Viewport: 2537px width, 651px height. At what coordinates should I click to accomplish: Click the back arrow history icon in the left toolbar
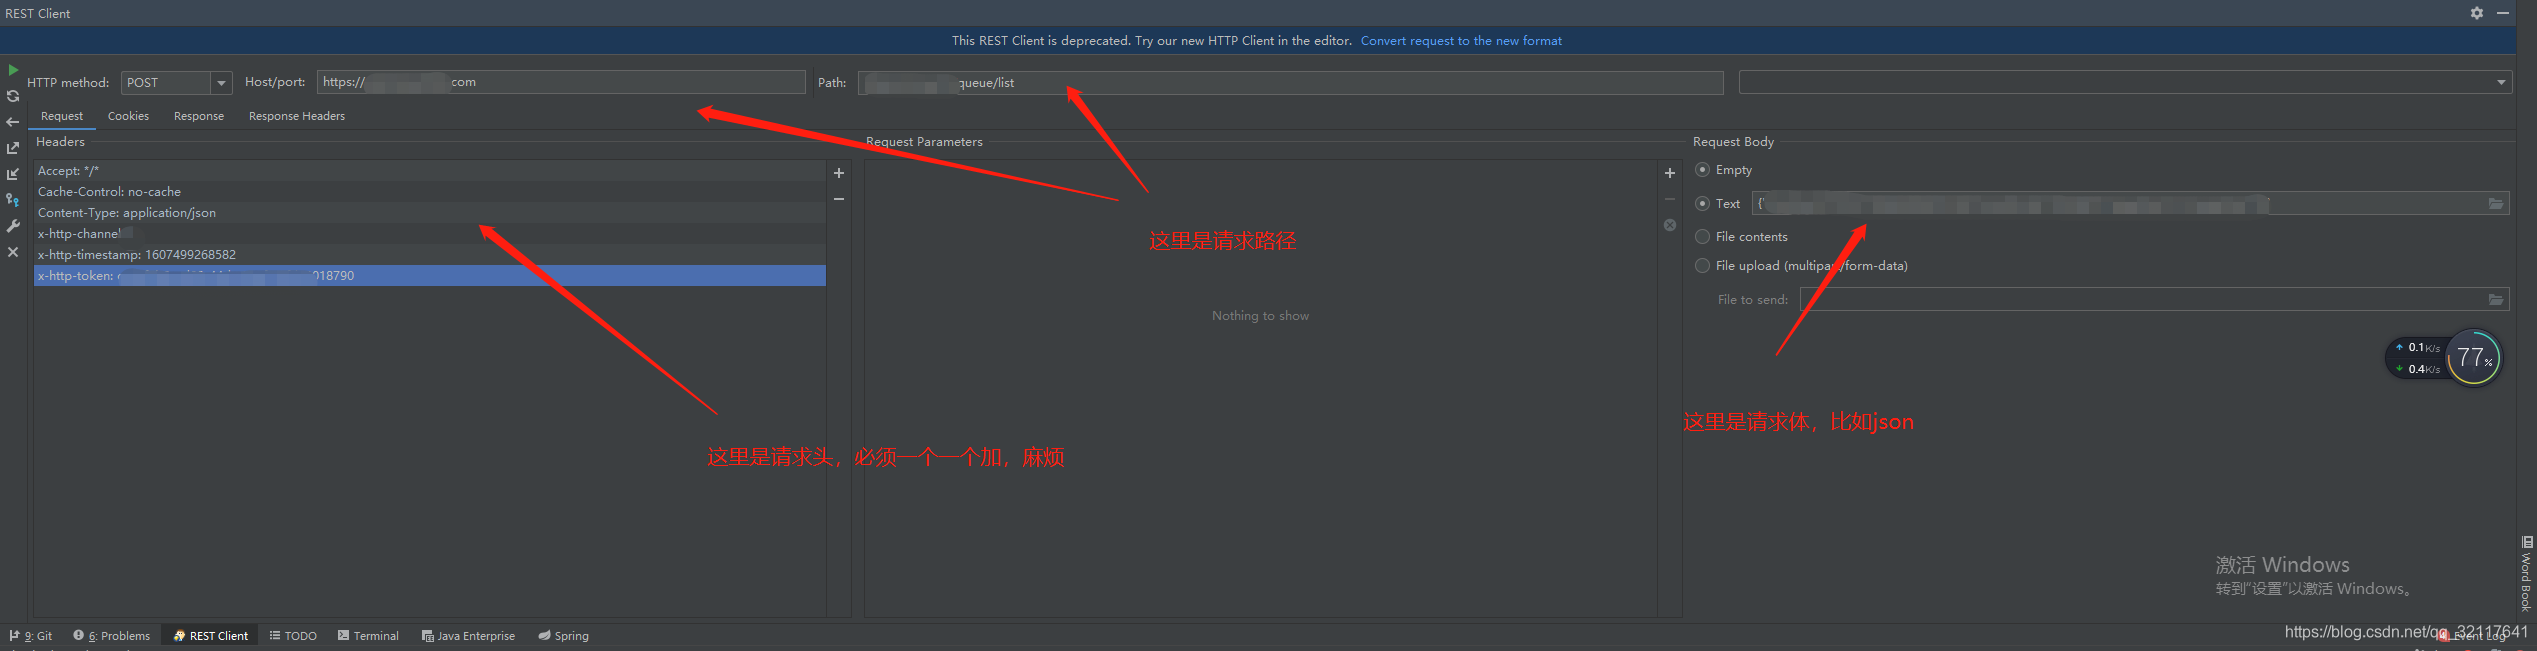point(13,122)
